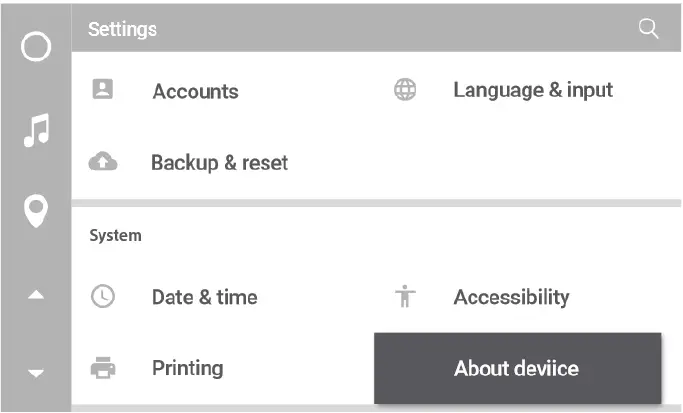683x413 pixels.
Task: Open the music note app in sidebar
Action: [36, 129]
